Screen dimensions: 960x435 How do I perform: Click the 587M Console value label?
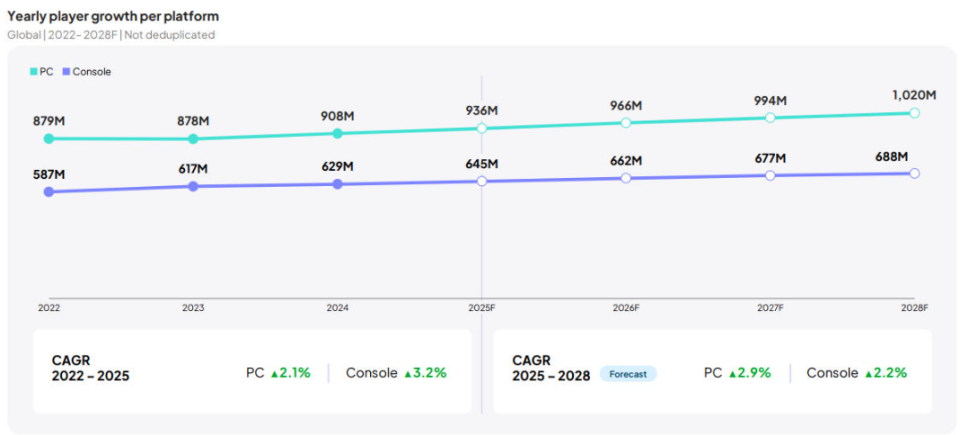coord(48,174)
